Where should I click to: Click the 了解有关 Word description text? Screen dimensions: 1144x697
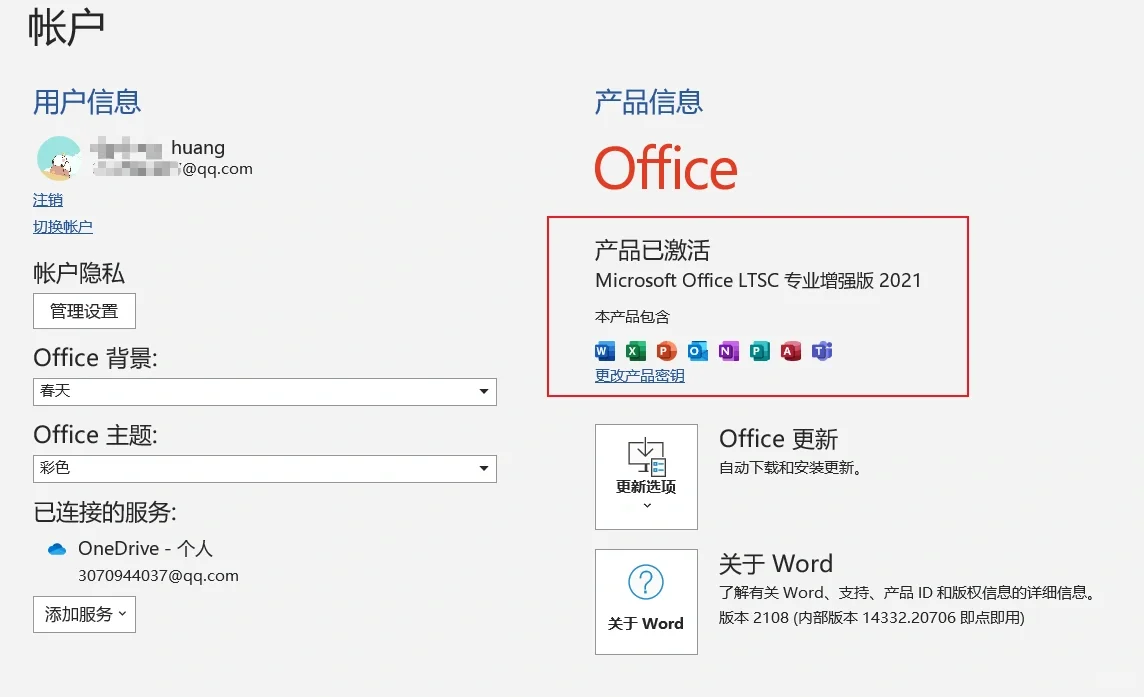click(909, 593)
